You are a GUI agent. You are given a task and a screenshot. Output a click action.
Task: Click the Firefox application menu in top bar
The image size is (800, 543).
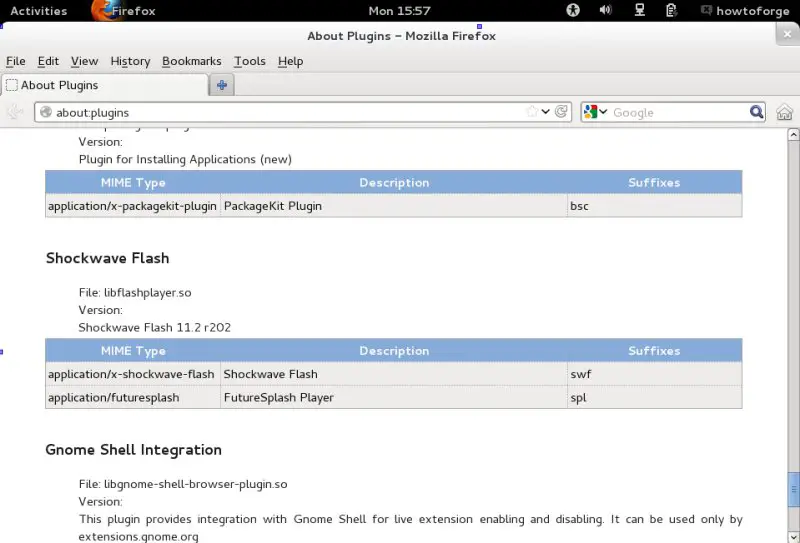(123, 11)
